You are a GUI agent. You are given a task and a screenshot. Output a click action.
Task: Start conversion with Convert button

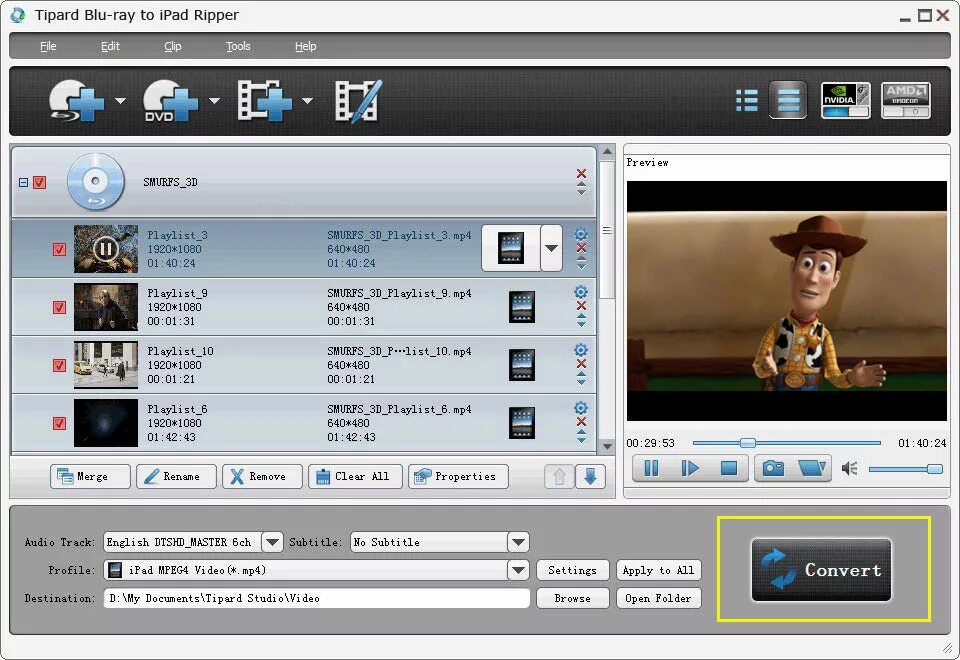click(822, 570)
